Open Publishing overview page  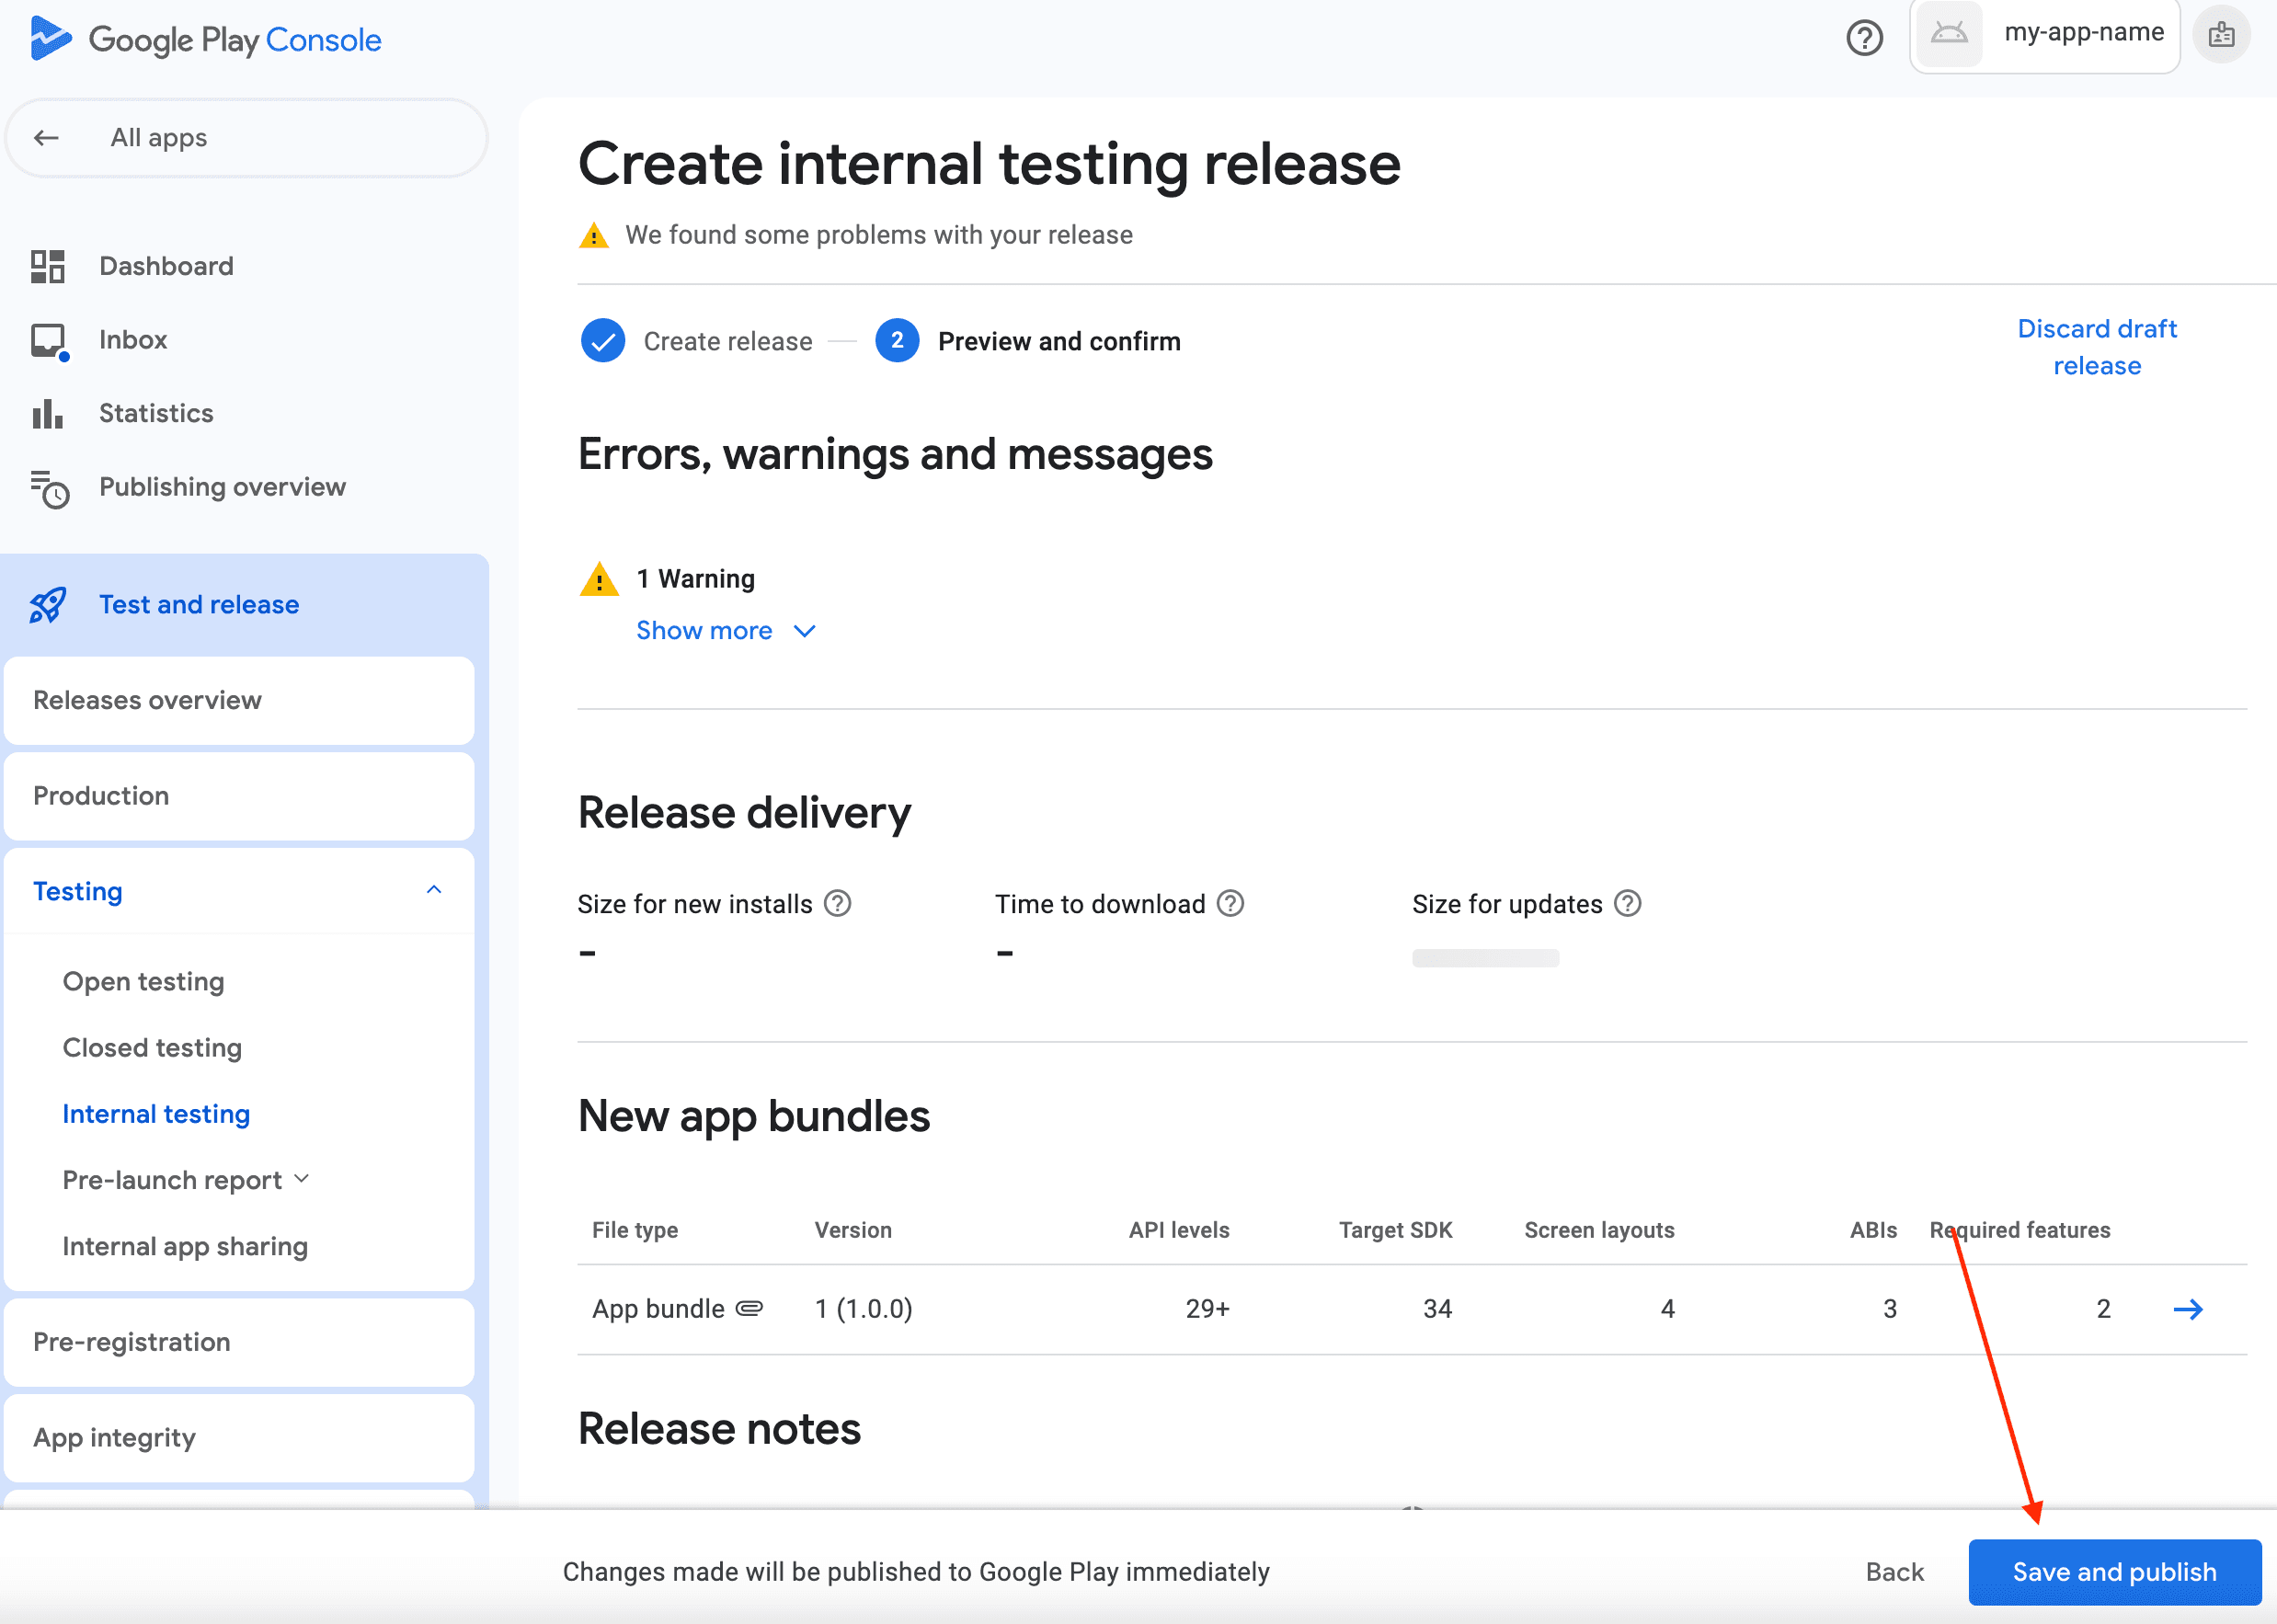(222, 487)
